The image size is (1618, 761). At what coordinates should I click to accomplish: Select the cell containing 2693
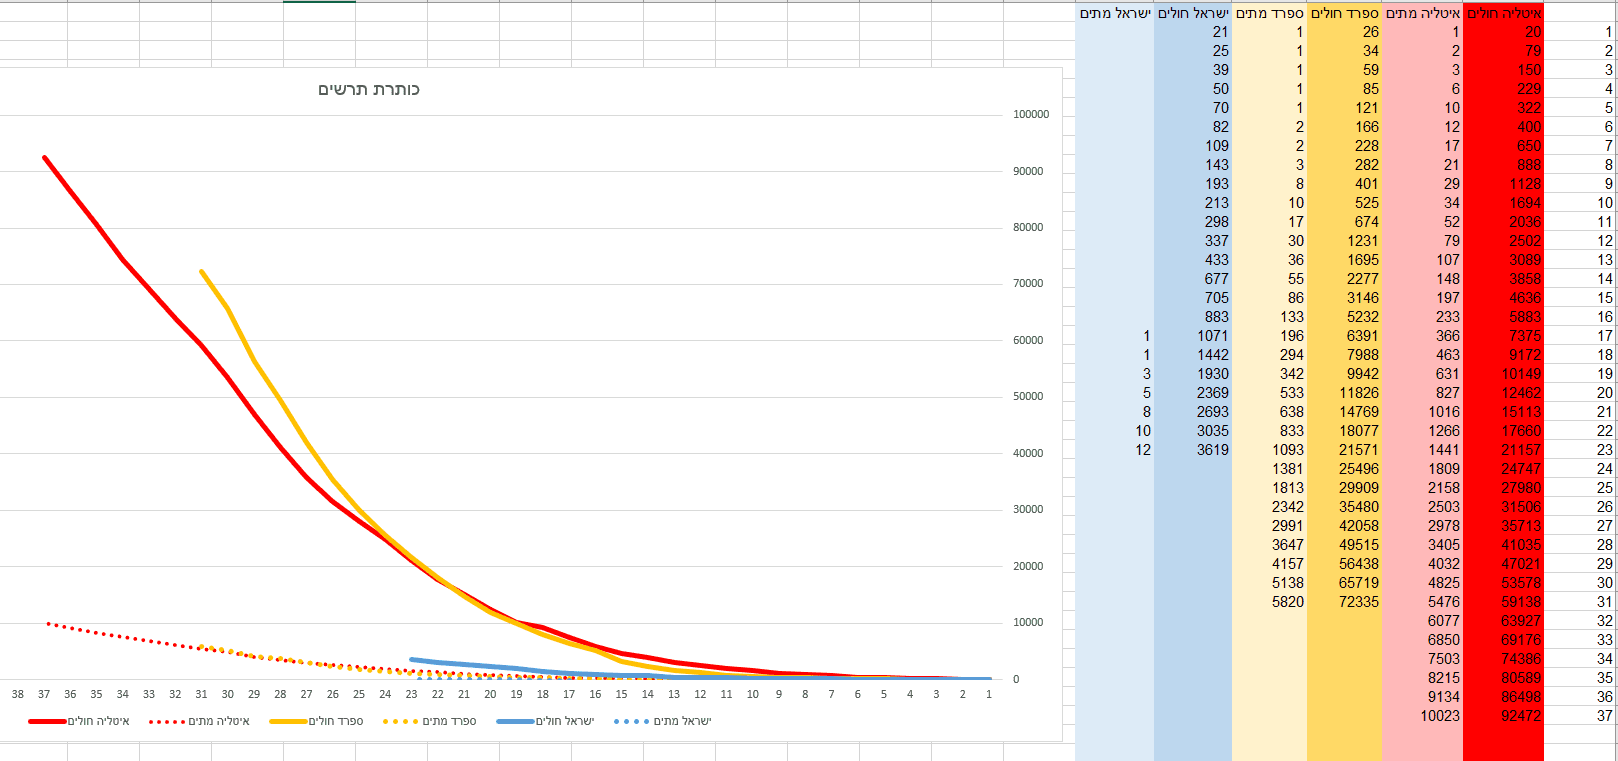[x=1193, y=412]
